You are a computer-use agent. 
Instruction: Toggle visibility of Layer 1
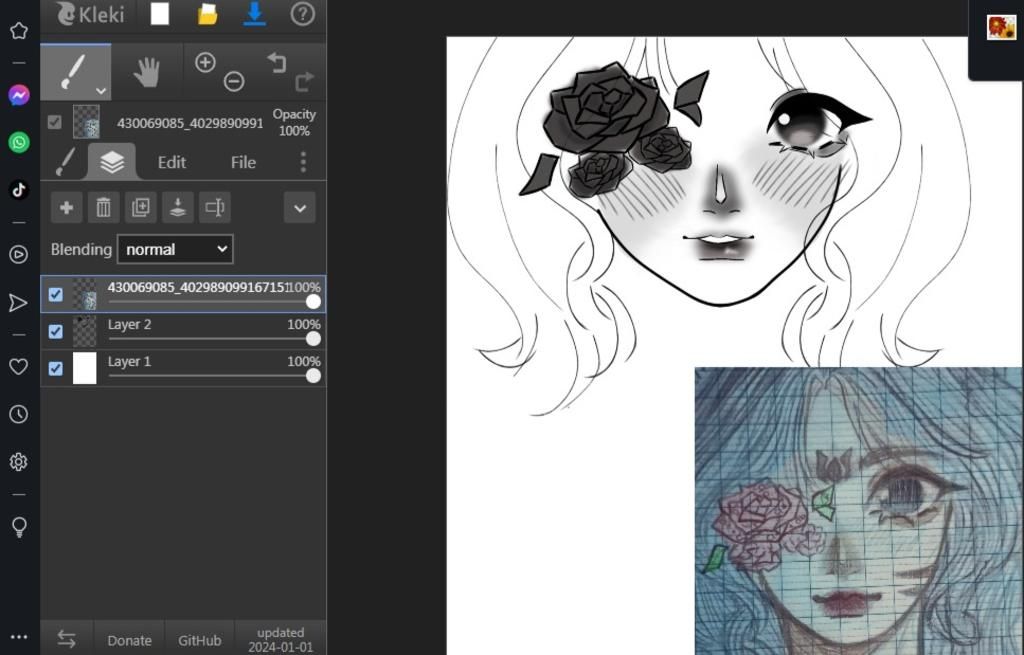(x=56, y=368)
